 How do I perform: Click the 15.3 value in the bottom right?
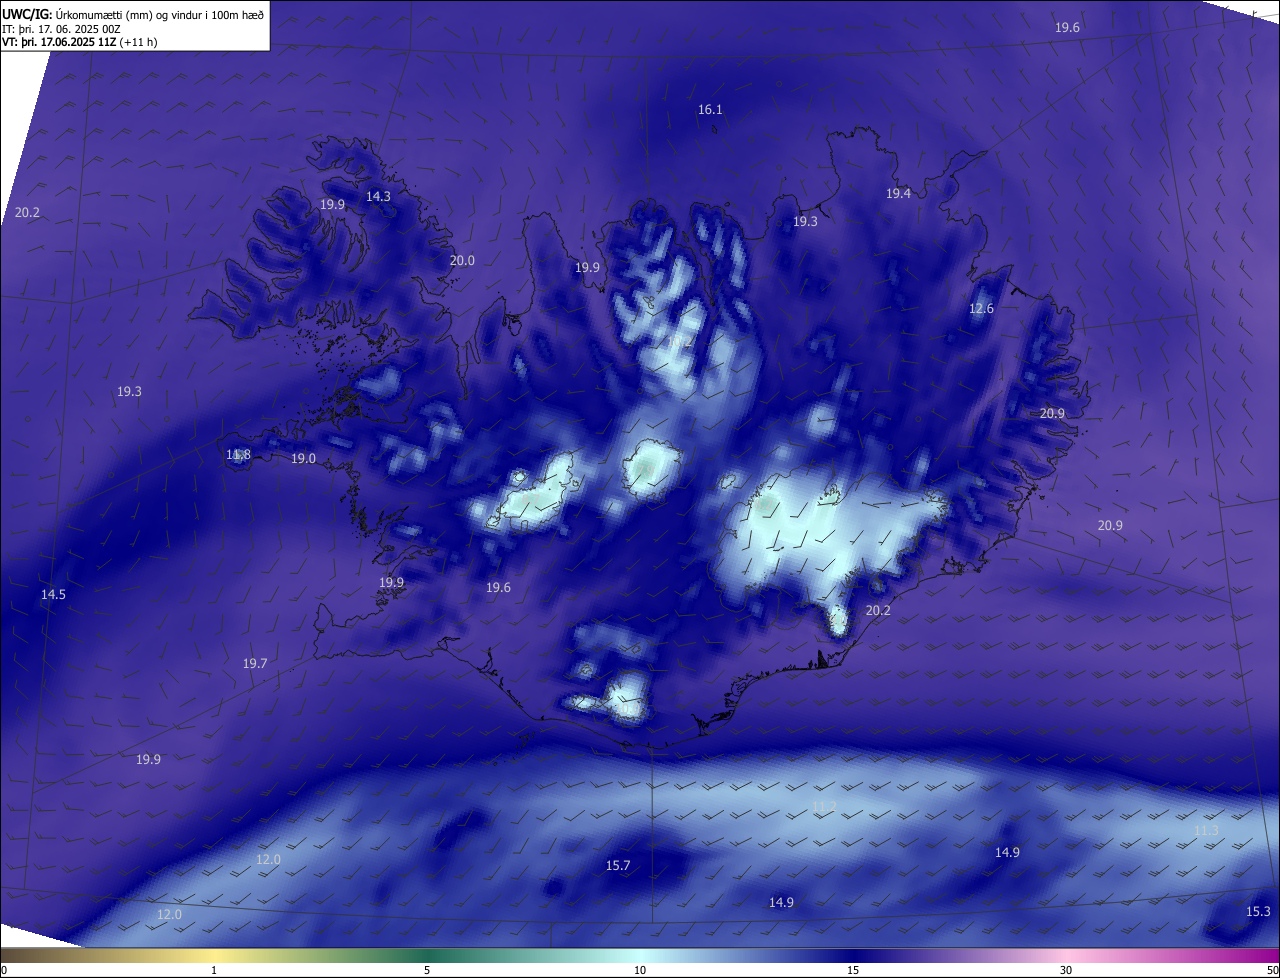(1258, 911)
